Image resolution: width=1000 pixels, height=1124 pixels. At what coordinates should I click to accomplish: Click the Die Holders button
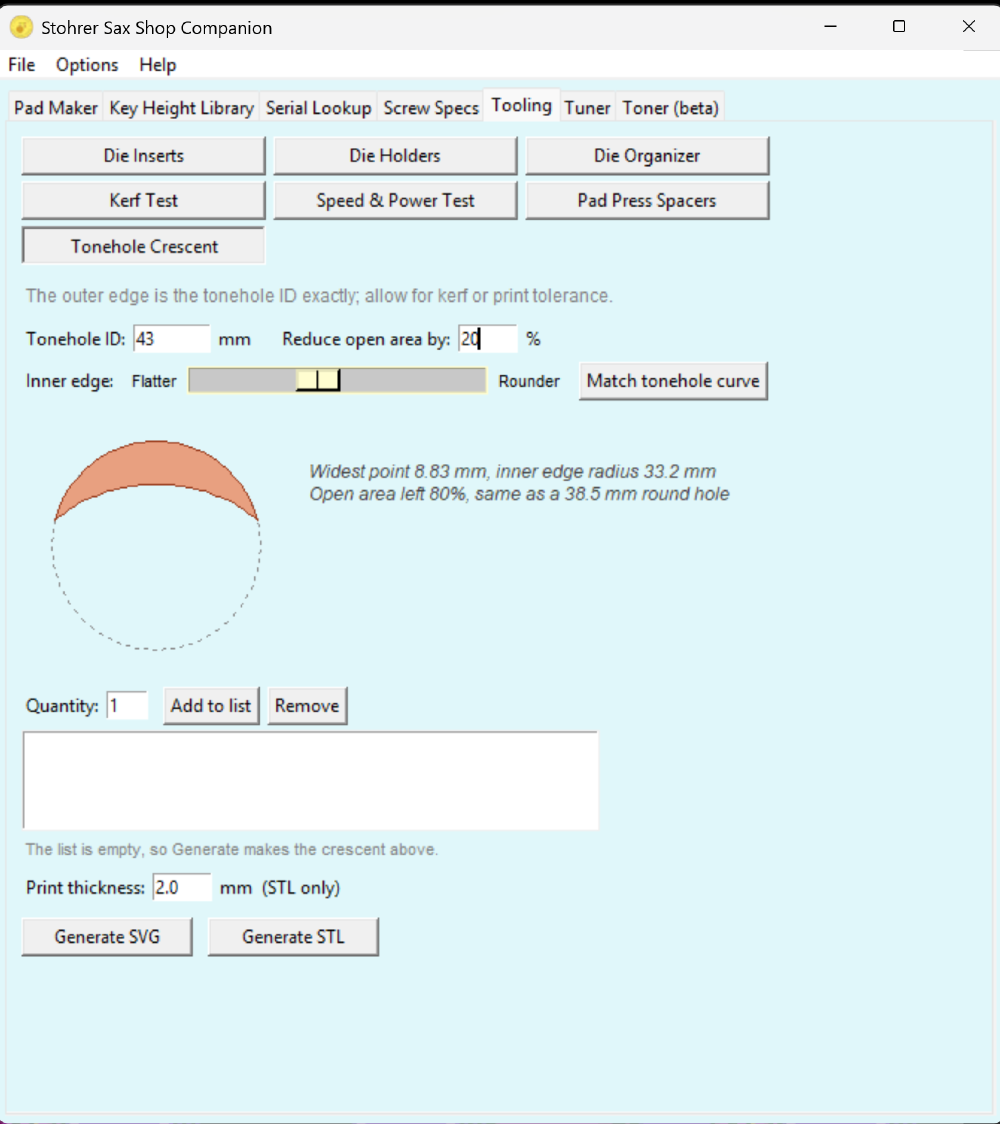coord(395,156)
